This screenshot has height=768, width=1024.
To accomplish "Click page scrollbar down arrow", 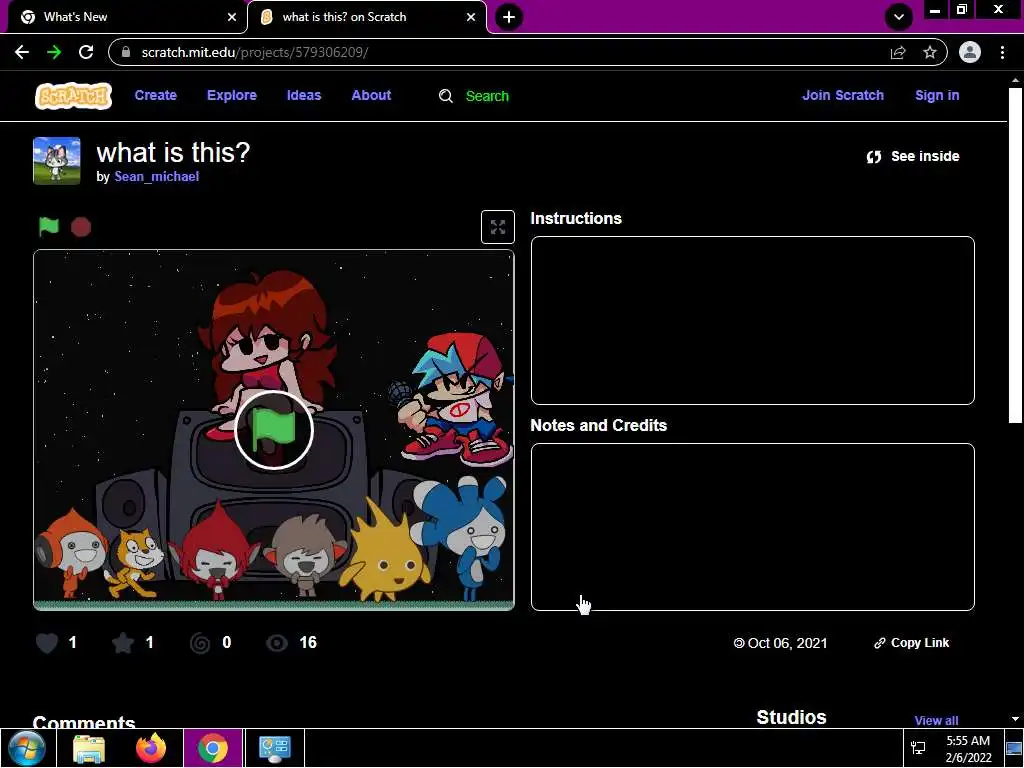I will [1015, 719].
